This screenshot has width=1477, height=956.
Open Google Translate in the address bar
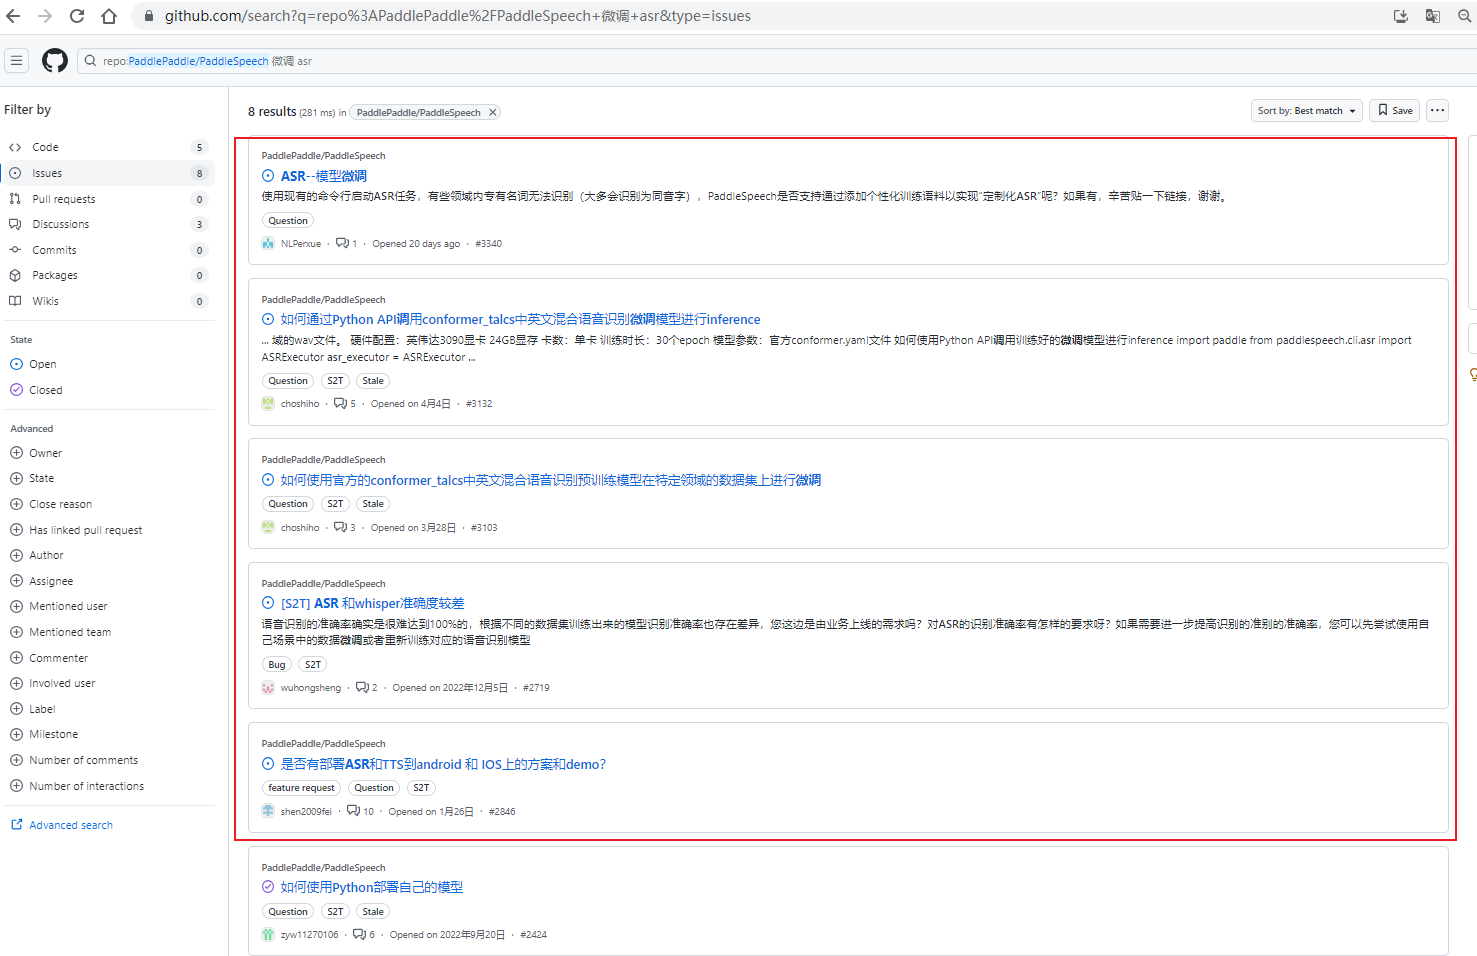pos(1432,16)
